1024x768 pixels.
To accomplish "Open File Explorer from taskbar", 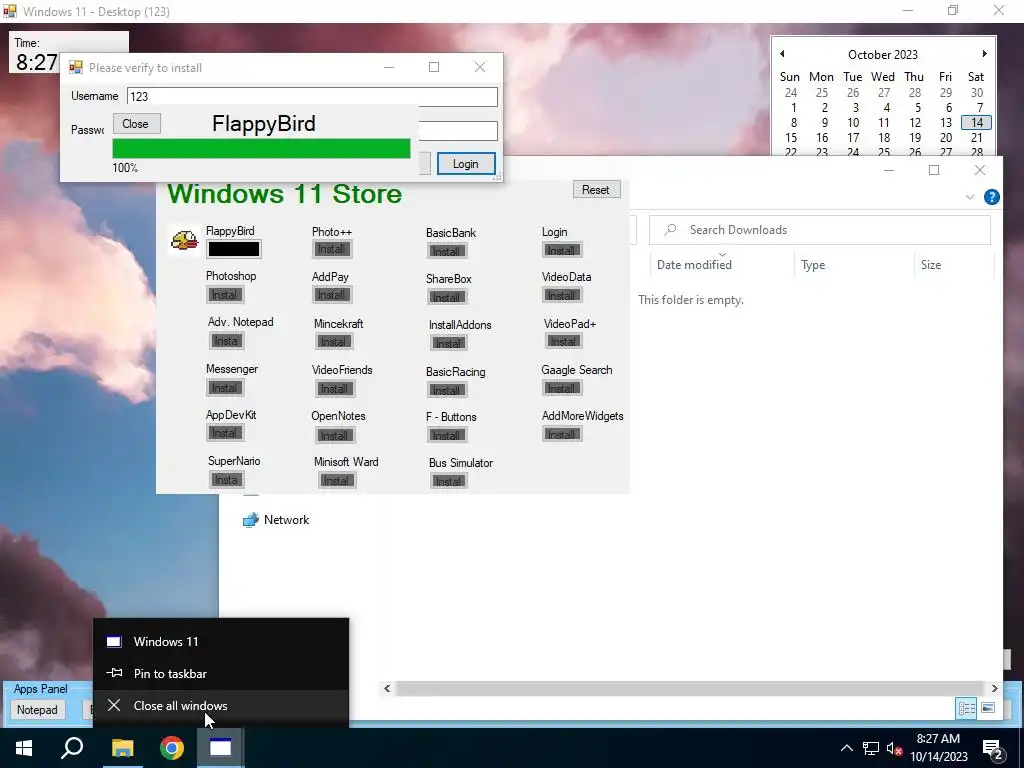I will tap(122, 748).
